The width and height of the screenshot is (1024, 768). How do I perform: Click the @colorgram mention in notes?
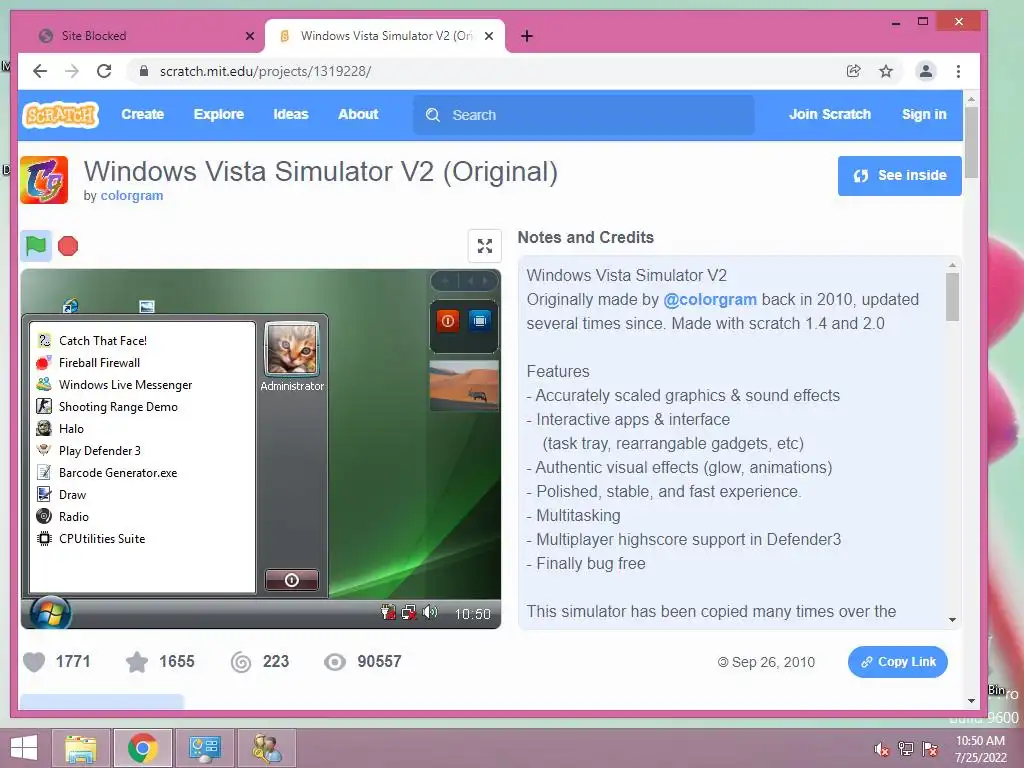(710, 299)
